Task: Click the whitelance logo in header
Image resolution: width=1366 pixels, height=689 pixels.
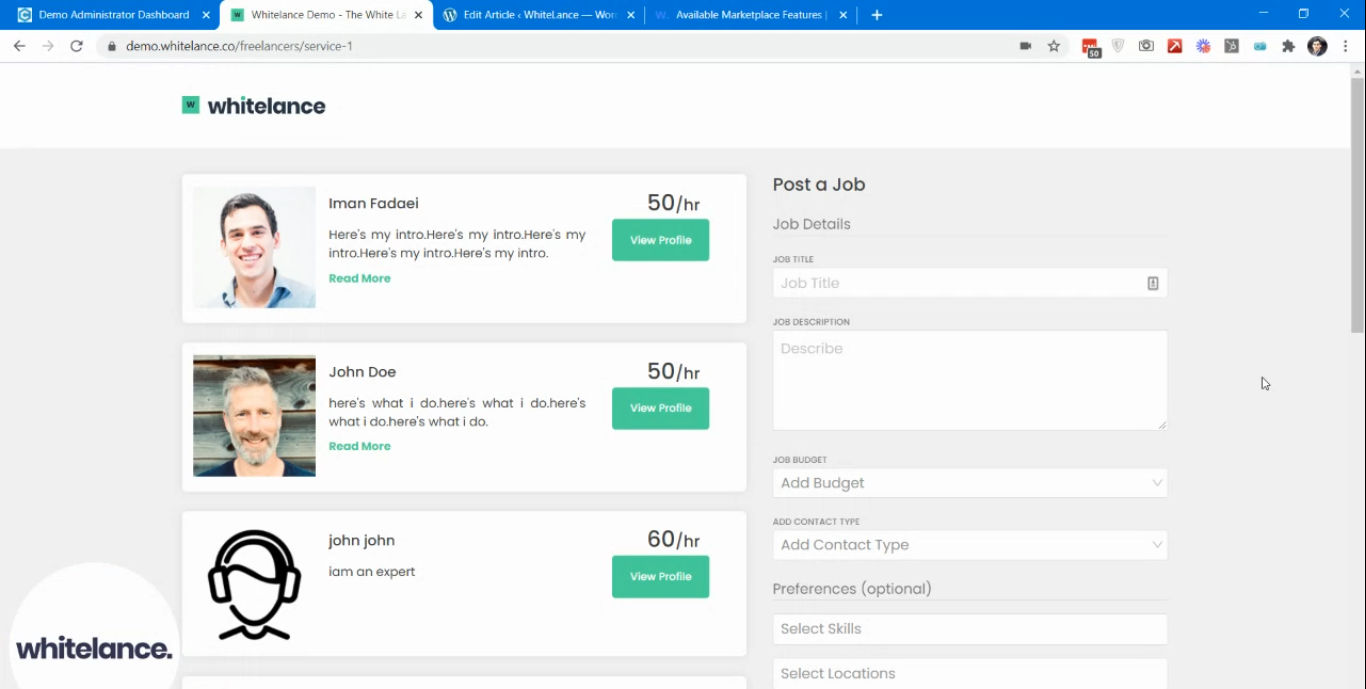Action: tap(254, 106)
